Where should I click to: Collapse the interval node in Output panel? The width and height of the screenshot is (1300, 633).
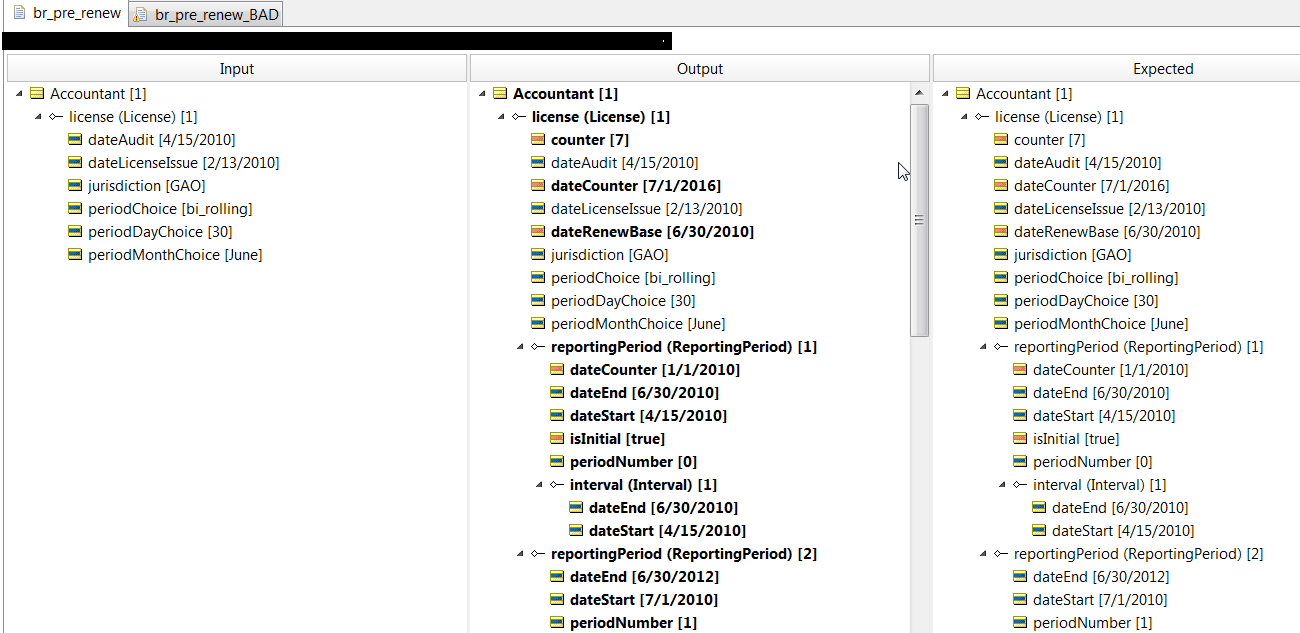(x=540, y=485)
